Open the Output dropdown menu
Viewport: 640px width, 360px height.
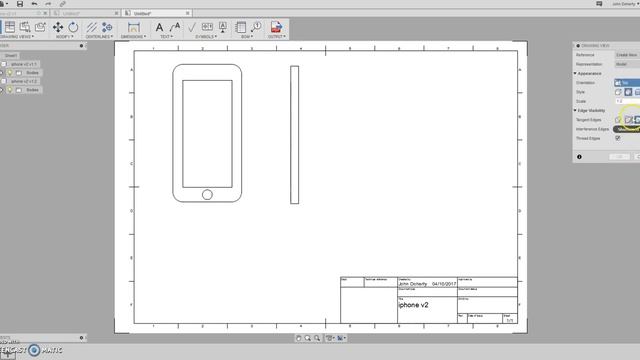pyautogui.click(x=276, y=37)
